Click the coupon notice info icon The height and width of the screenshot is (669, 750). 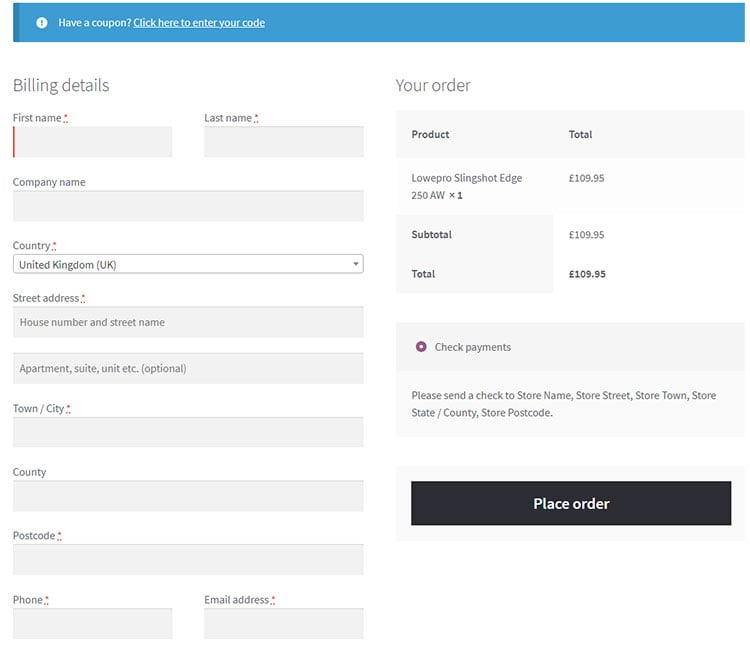click(42, 22)
